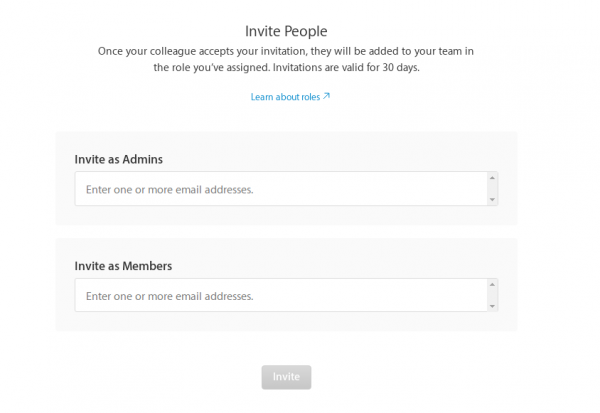Click the Members field scrollbar track
Screen dimensions: 600x413
click(x=492, y=296)
